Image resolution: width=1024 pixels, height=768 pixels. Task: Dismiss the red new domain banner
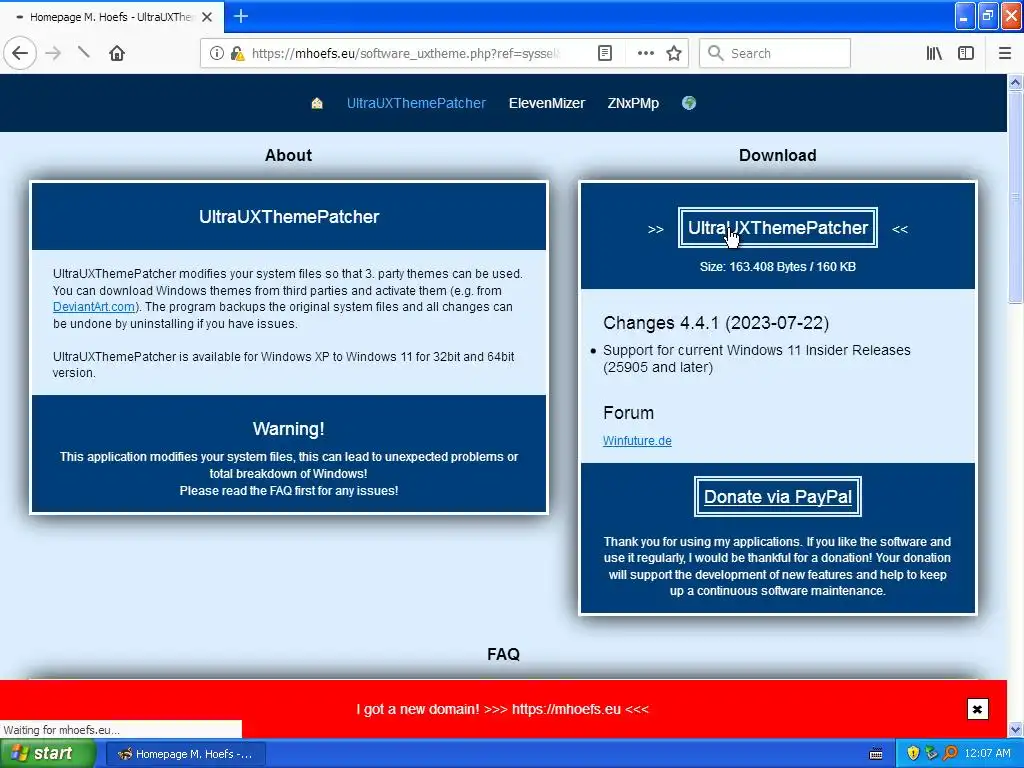[977, 709]
